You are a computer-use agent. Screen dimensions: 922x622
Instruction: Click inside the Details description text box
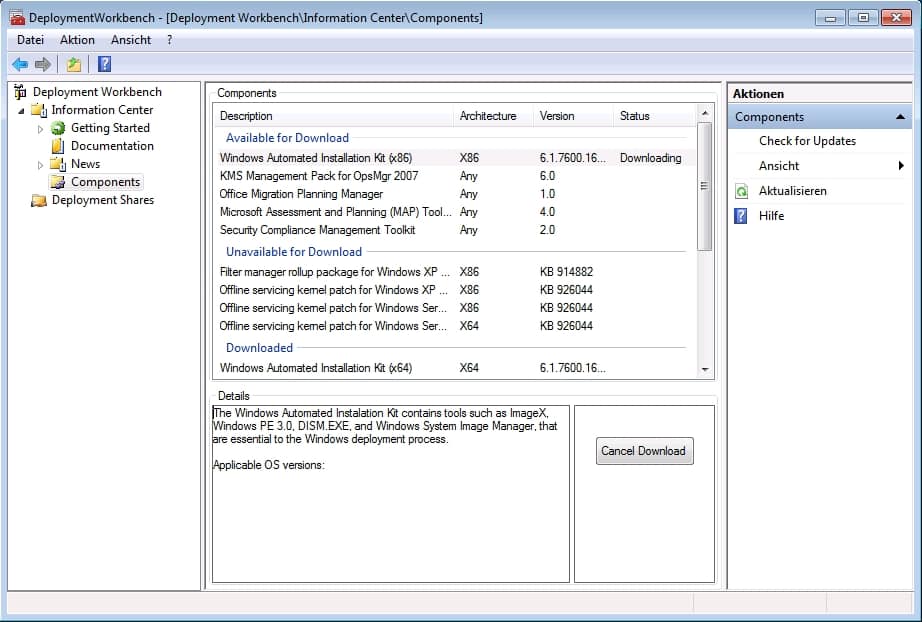(390, 494)
